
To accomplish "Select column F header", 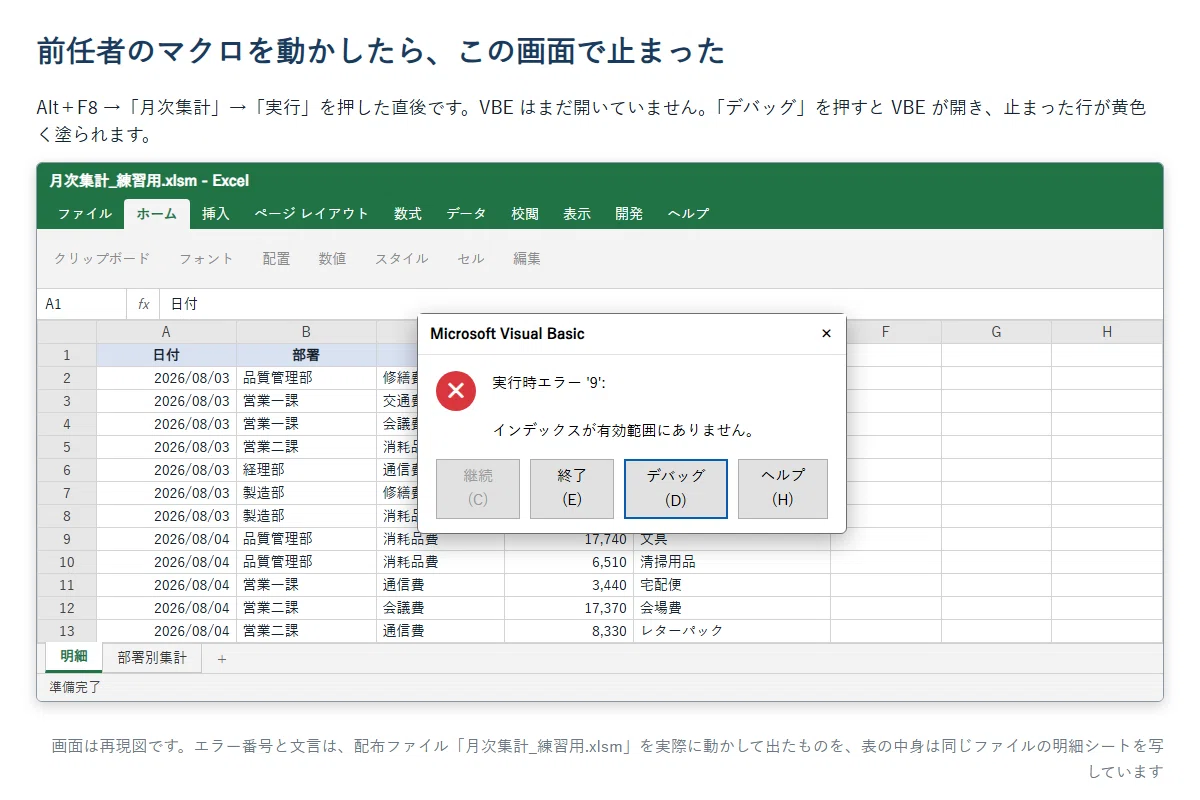I will tap(886, 332).
